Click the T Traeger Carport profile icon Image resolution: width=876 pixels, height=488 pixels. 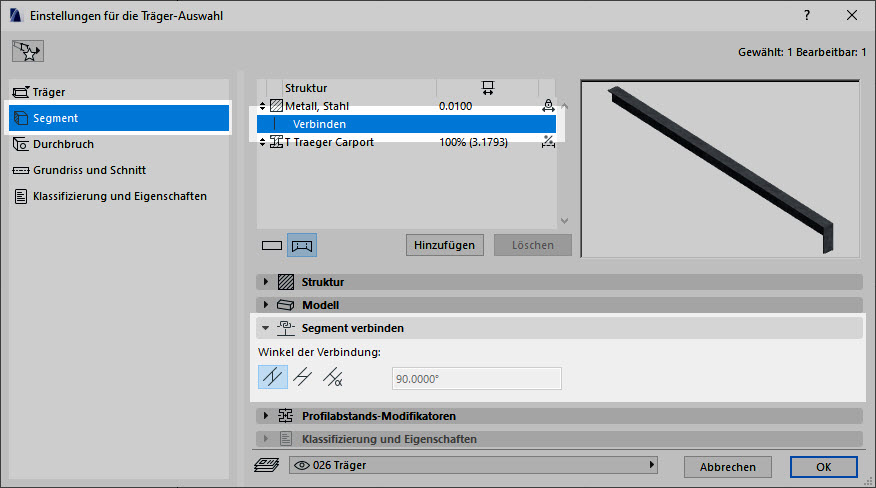(x=277, y=142)
